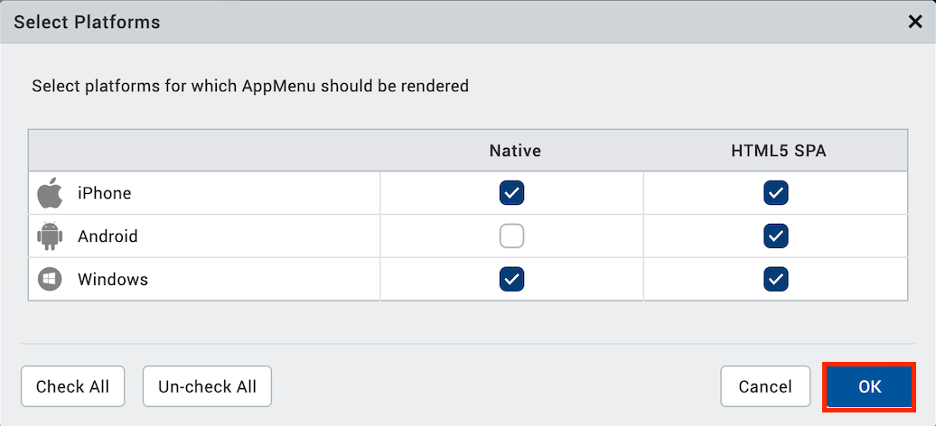Uncheck Android HTML5 SPA checkbox
This screenshot has width=936, height=426.
775,237
